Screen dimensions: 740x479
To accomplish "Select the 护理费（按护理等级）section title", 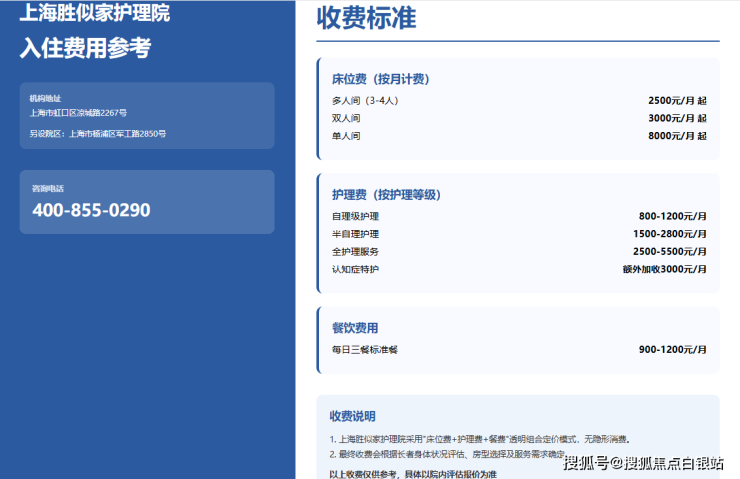I will pyautogui.click(x=386, y=194).
